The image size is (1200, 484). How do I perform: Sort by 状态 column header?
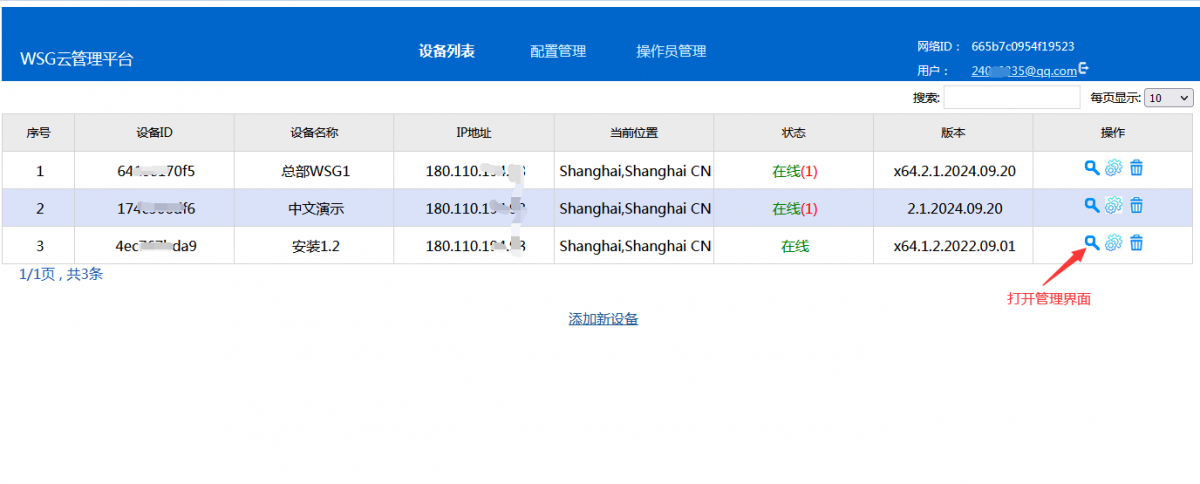point(793,133)
